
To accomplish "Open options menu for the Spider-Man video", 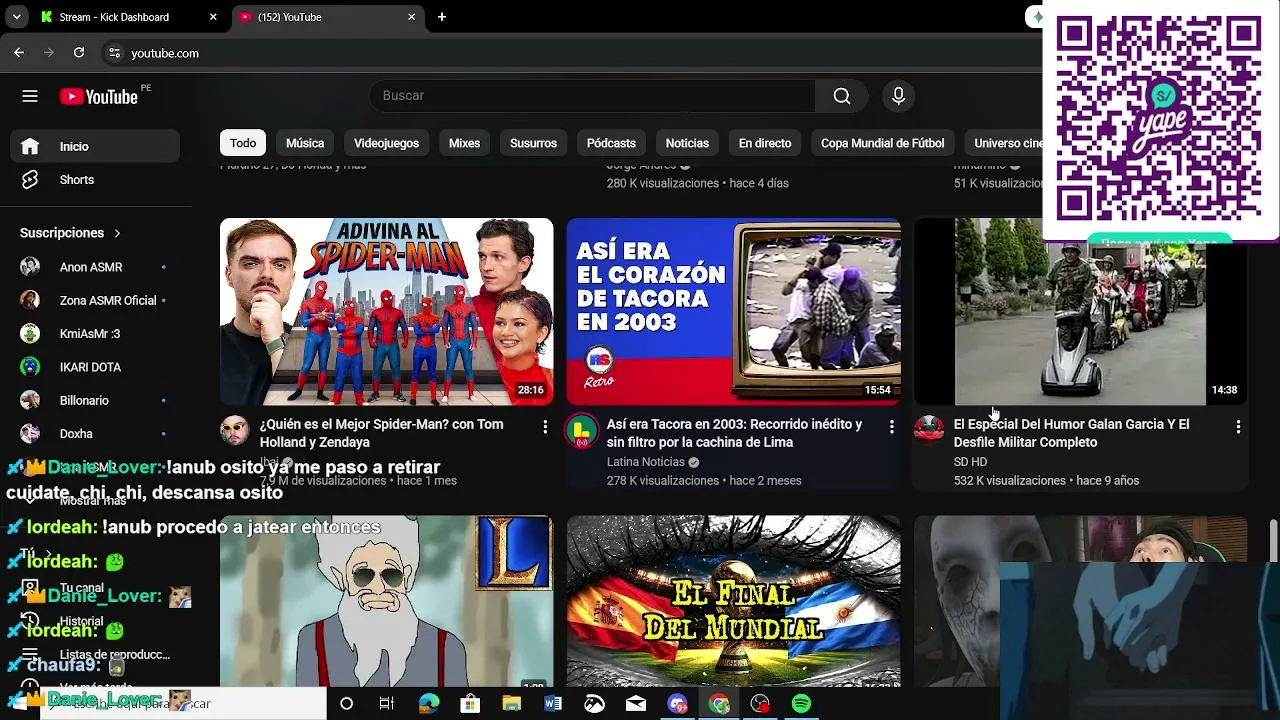I will [545, 427].
